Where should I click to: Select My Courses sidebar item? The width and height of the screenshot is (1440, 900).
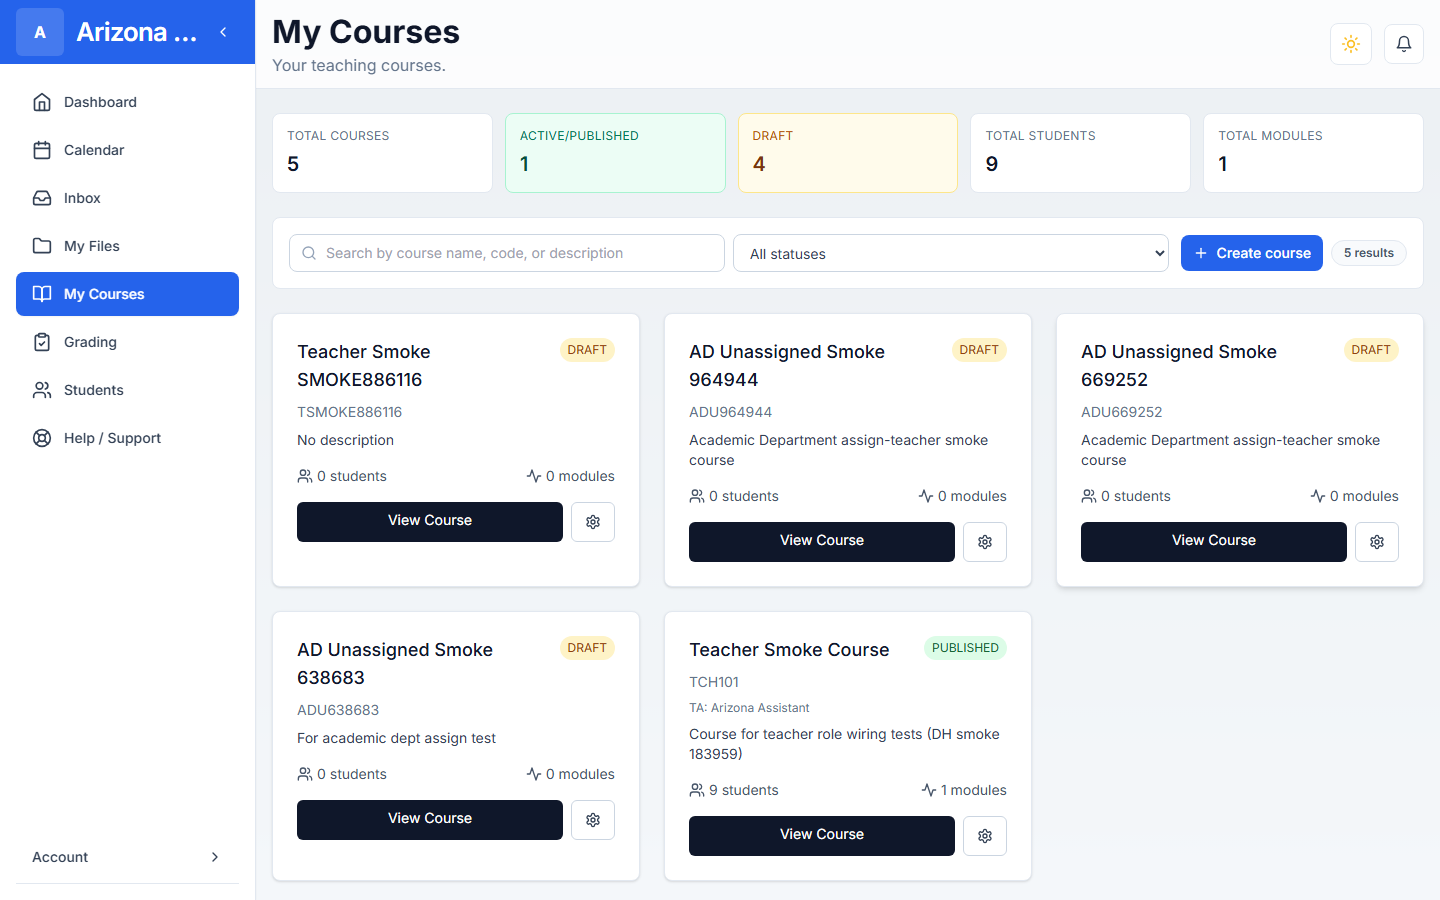click(127, 294)
